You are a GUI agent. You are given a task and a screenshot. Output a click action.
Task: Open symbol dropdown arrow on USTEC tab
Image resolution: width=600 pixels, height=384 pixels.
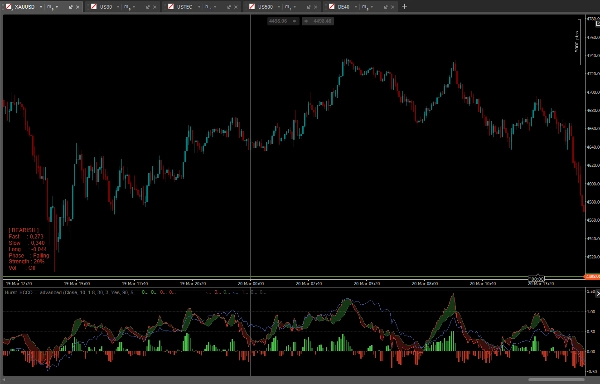click(199, 7)
